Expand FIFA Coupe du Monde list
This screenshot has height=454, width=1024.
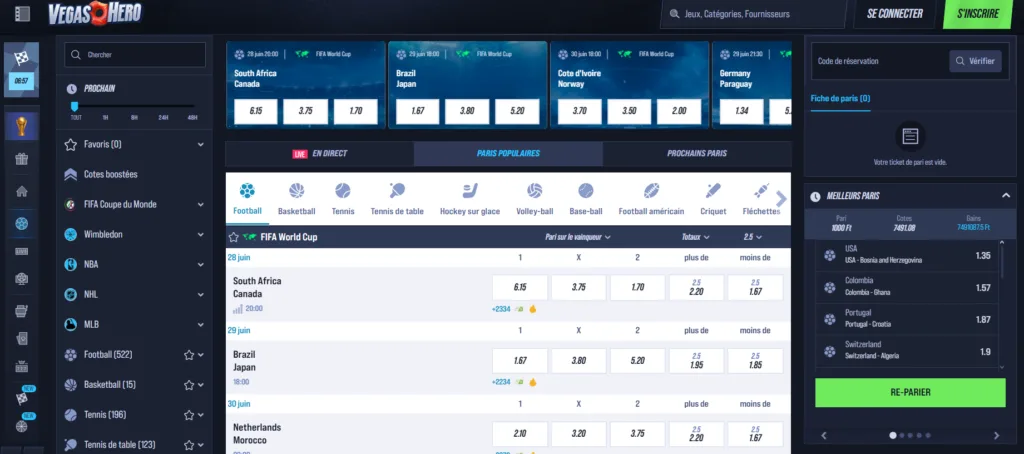(200, 204)
